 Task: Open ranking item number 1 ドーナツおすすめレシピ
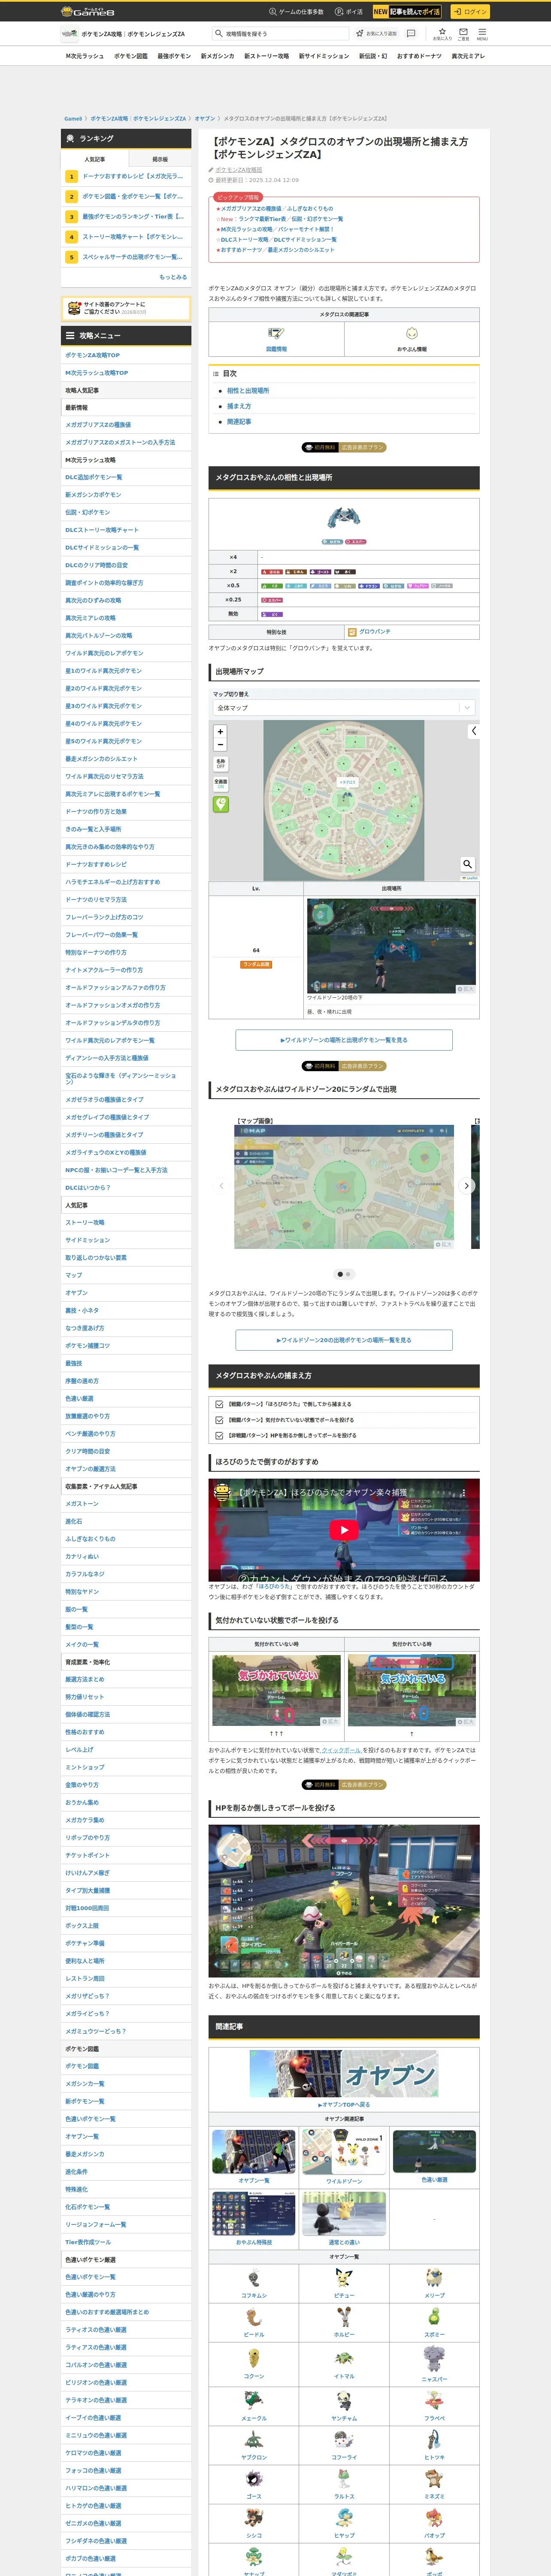click(126, 176)
